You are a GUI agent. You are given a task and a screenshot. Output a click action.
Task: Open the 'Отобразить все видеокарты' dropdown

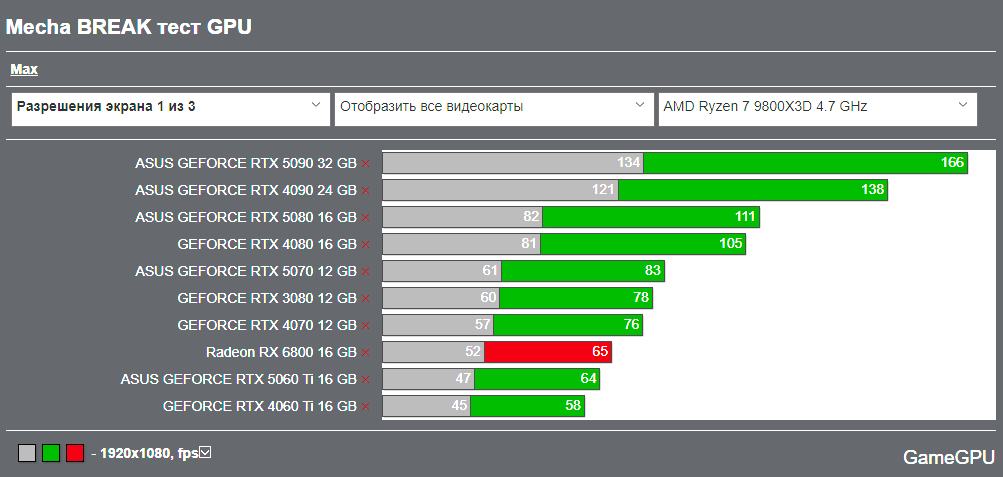[x=493, y=109]
